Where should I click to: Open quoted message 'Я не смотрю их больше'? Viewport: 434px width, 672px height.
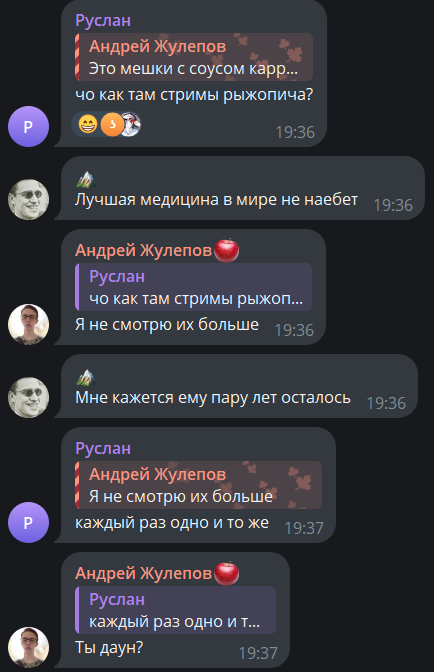click(198, 485)
